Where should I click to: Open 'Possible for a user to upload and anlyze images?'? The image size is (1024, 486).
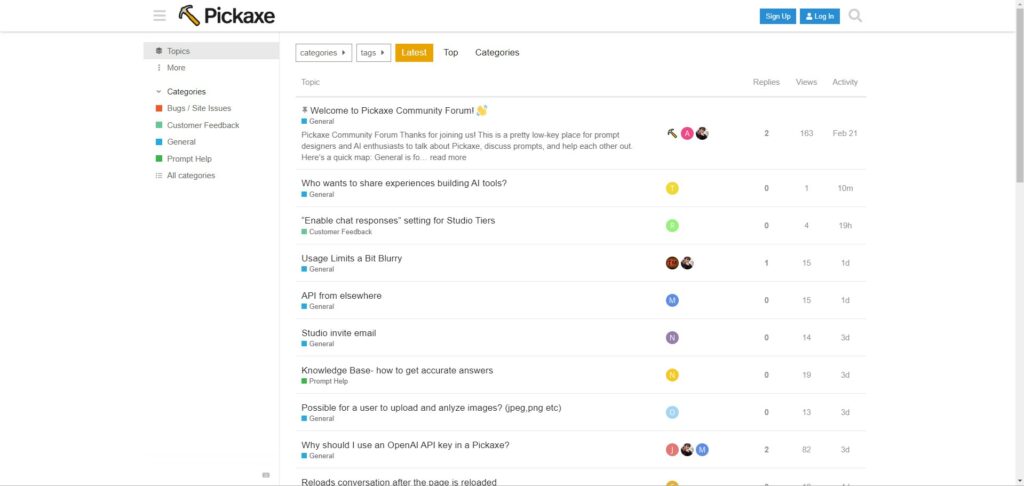[431, 408]
